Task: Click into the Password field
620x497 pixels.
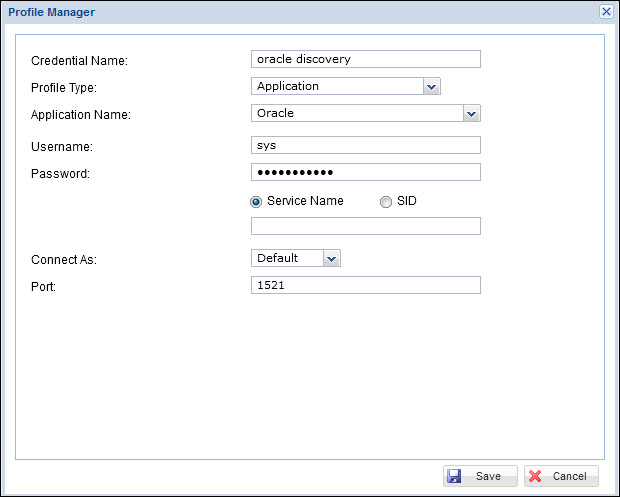Action: 365,172
